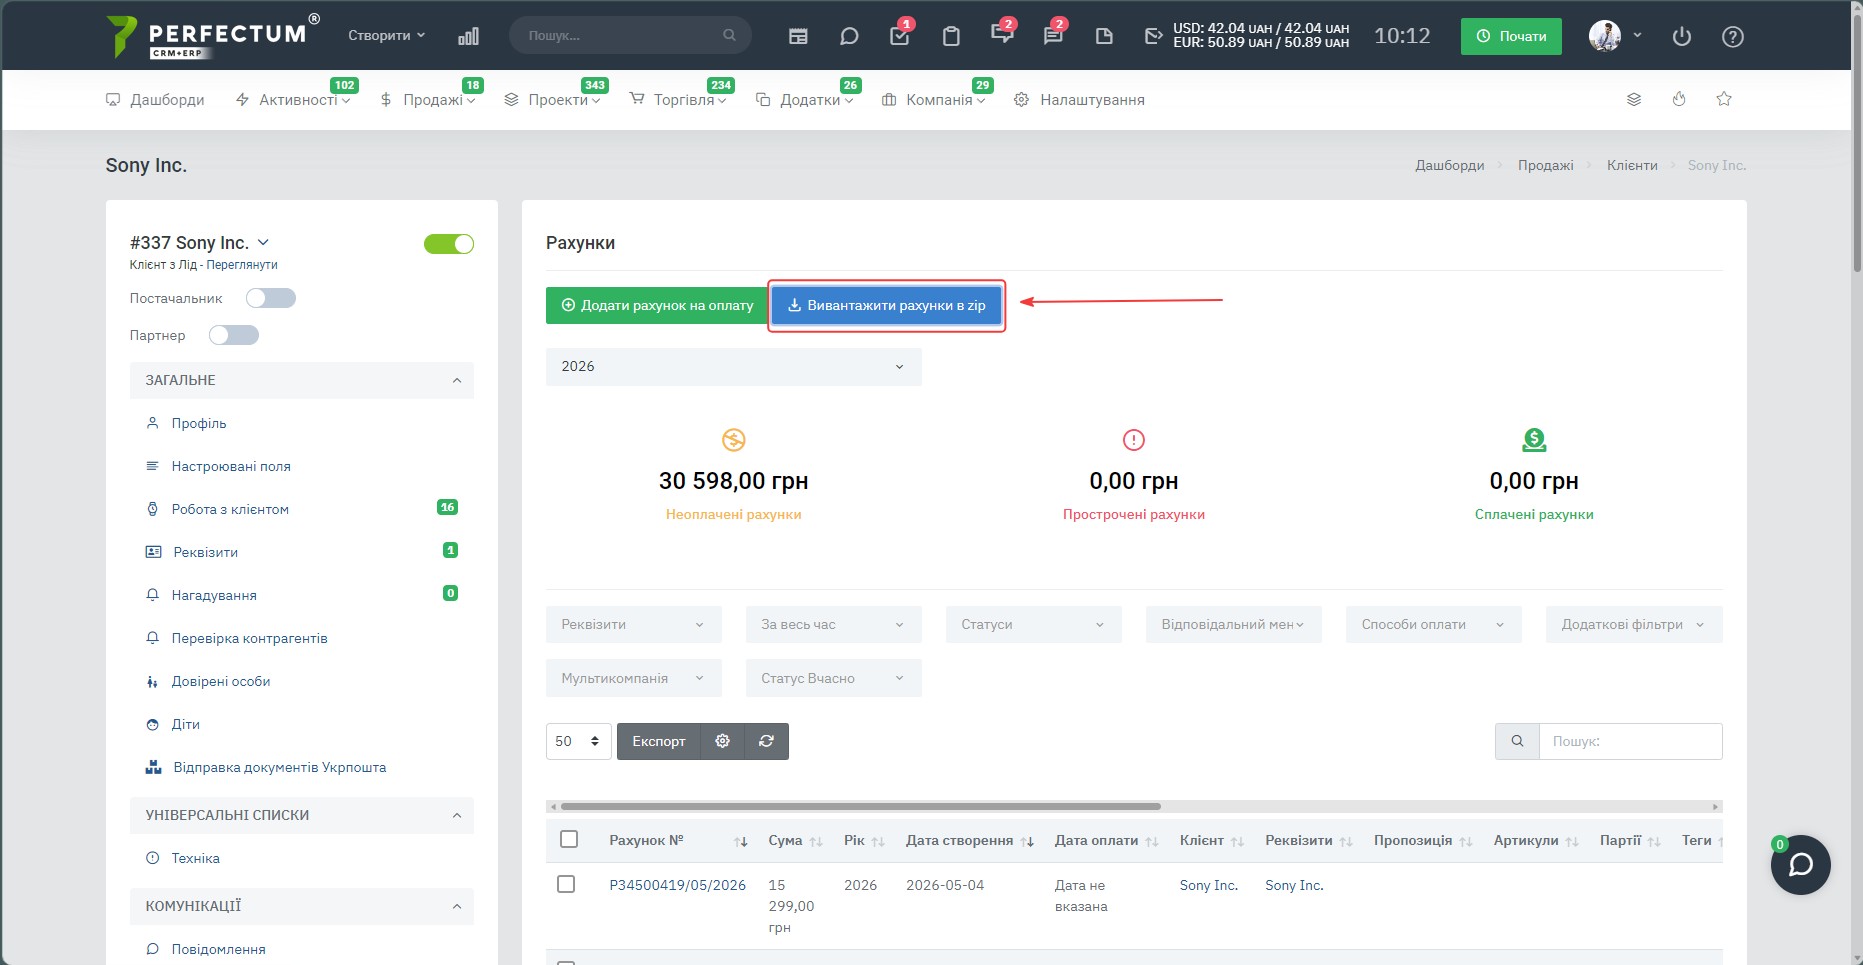This screenshot has width=1863, height=965.
Task: Open tasks checklist icon with badge 1
Action: coord(900,36)
